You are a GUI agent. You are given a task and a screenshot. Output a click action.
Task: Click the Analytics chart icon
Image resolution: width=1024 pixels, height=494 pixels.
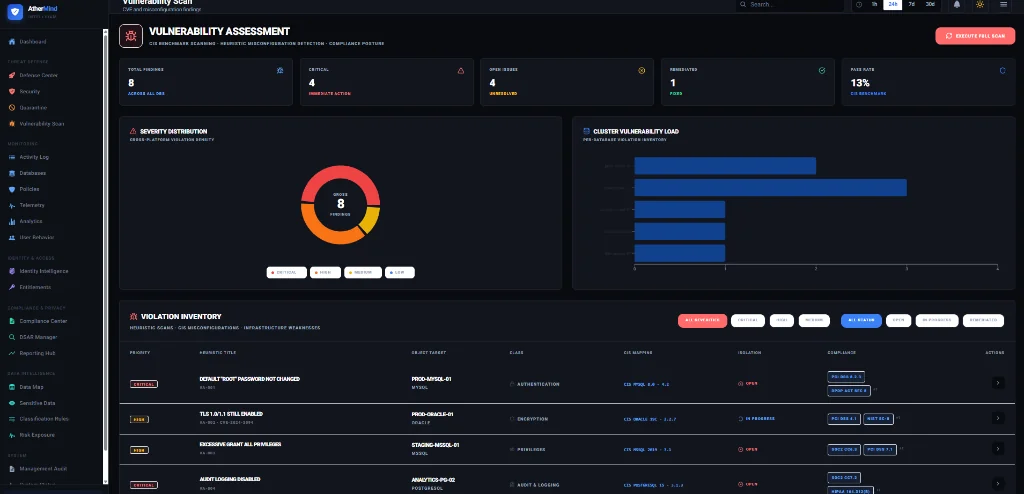pyautogui.click(x=12, y=222)
